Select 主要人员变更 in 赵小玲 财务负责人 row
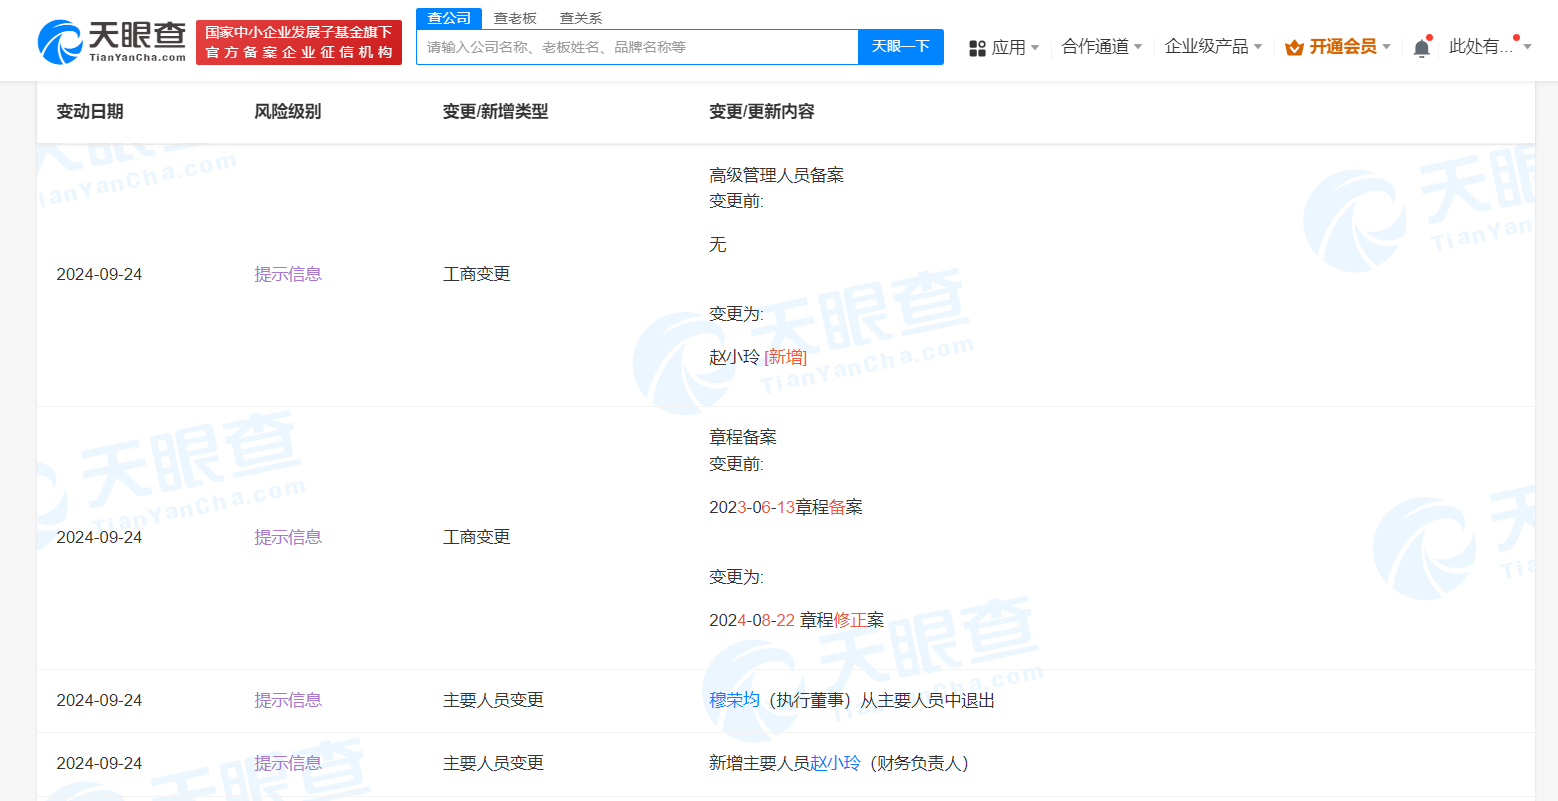 coord(493,763)
